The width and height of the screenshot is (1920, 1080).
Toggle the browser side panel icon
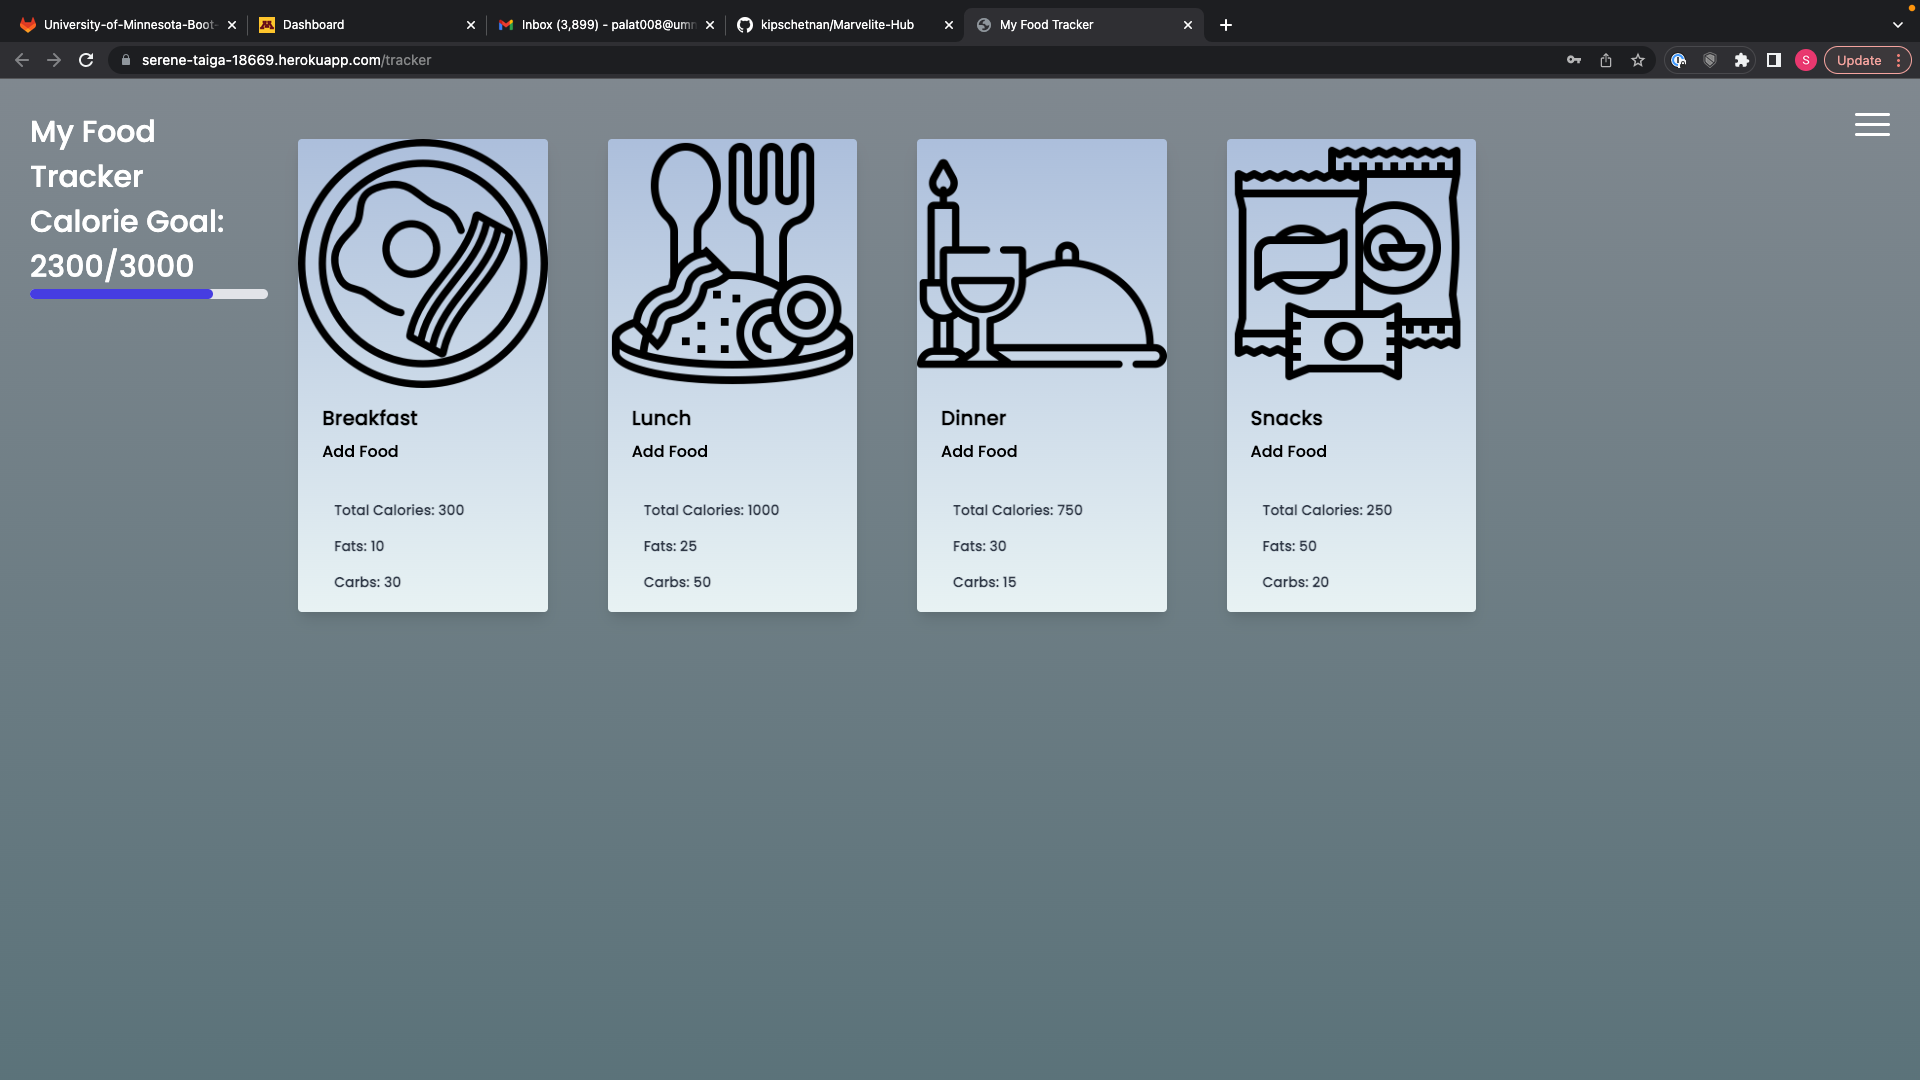coord(1774,60)
